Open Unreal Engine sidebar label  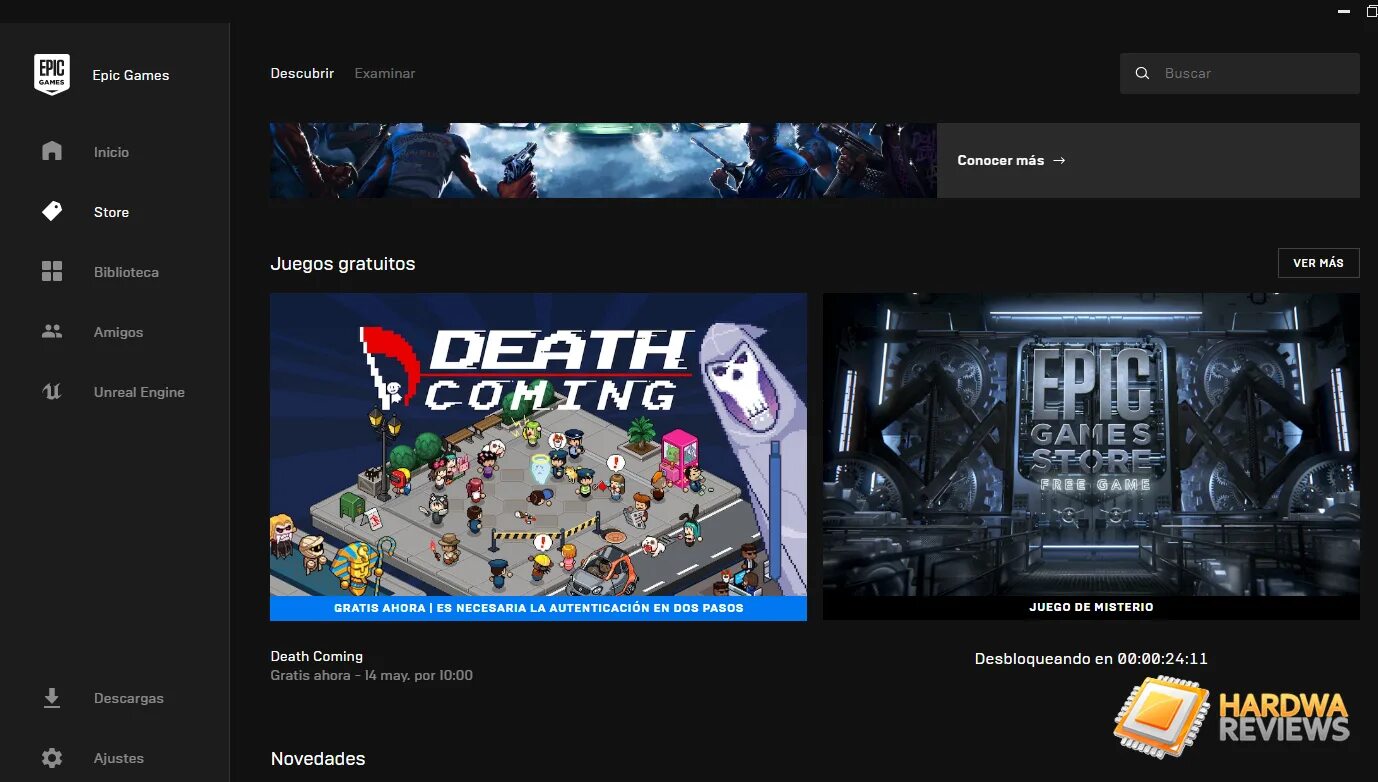[x=139, y=392]
